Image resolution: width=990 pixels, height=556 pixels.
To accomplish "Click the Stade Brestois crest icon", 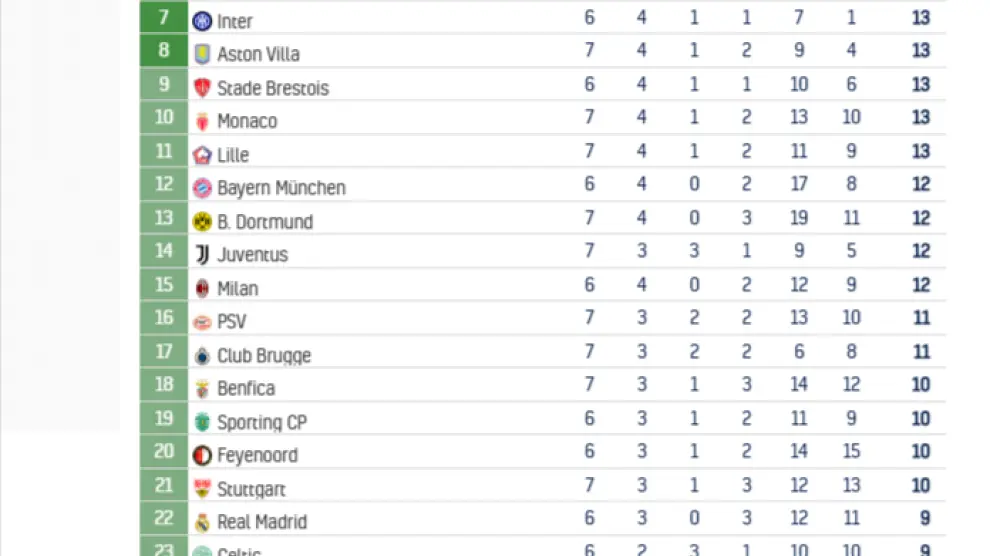I will (x=202, y=88).
